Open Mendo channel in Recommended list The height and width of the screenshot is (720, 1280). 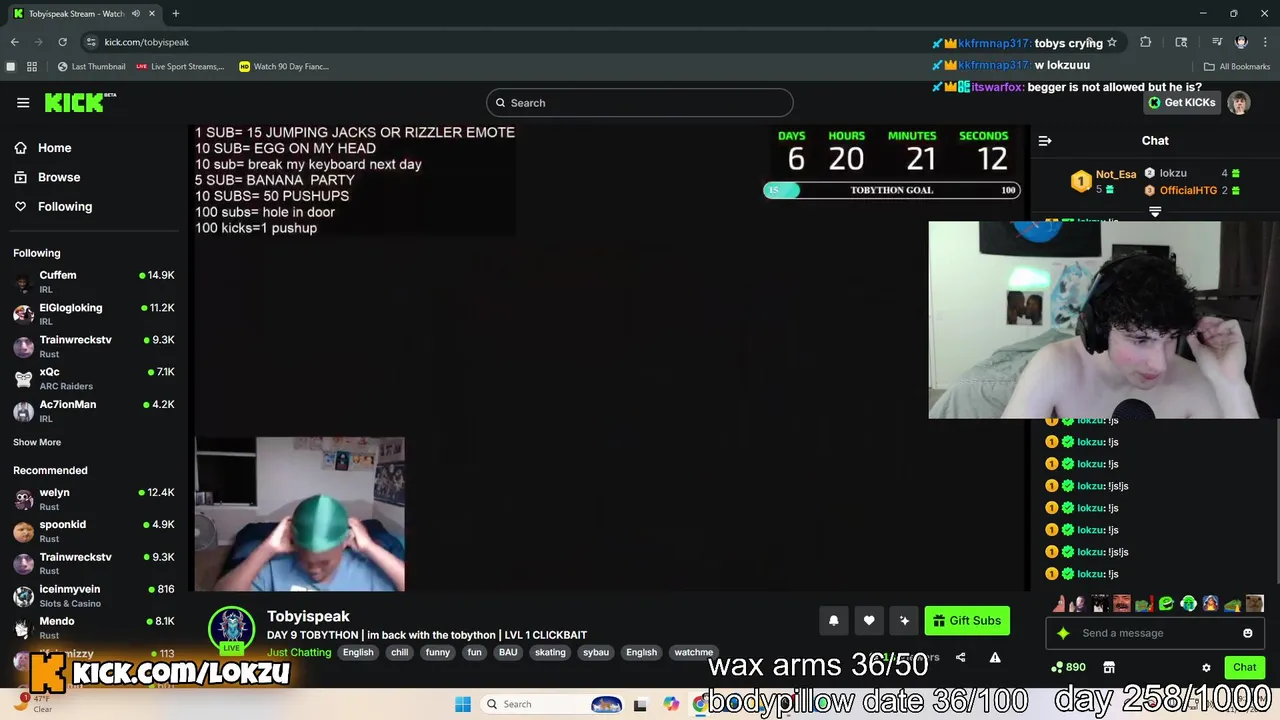click(94, 628)
